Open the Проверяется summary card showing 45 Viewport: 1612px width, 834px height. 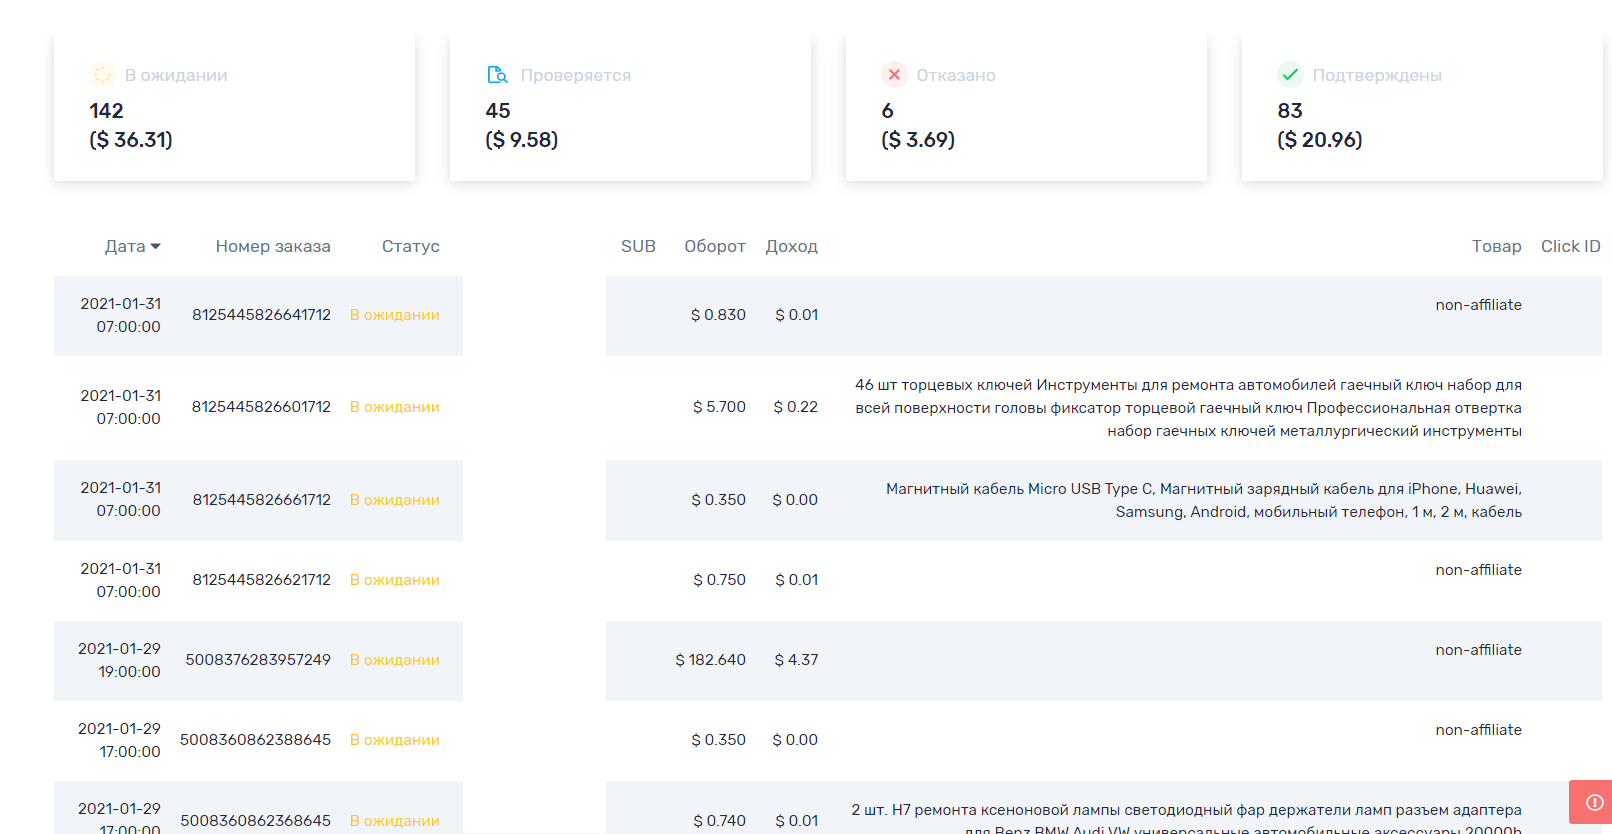pos(629,108)
